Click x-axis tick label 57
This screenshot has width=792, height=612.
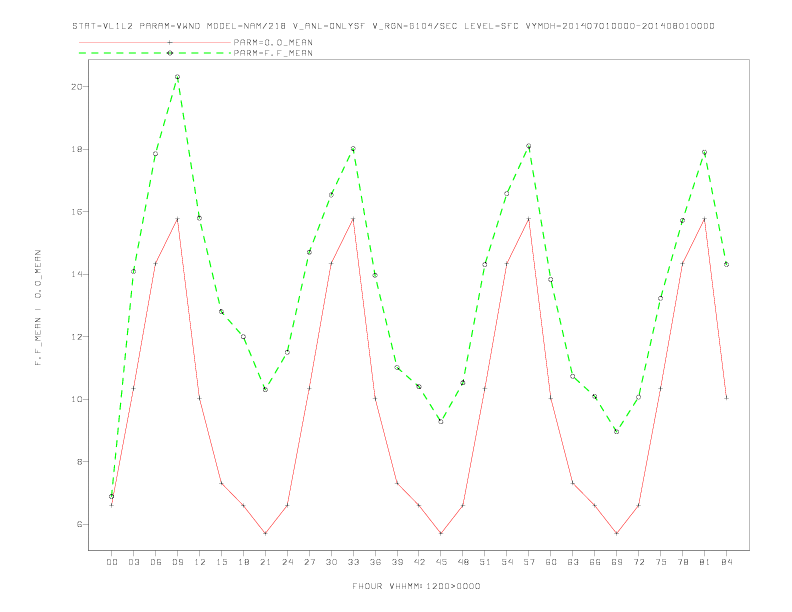[x=529, y=562]
